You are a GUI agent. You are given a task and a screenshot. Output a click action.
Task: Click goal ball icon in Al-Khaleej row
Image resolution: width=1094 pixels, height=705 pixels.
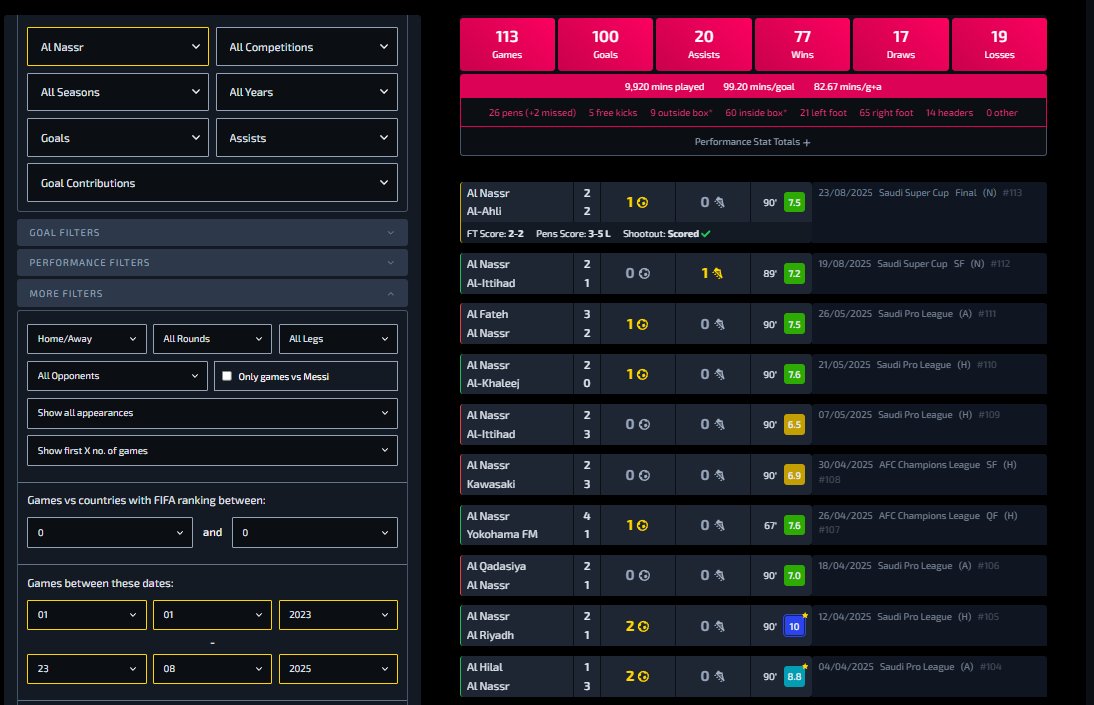click(x=643, y=374)
